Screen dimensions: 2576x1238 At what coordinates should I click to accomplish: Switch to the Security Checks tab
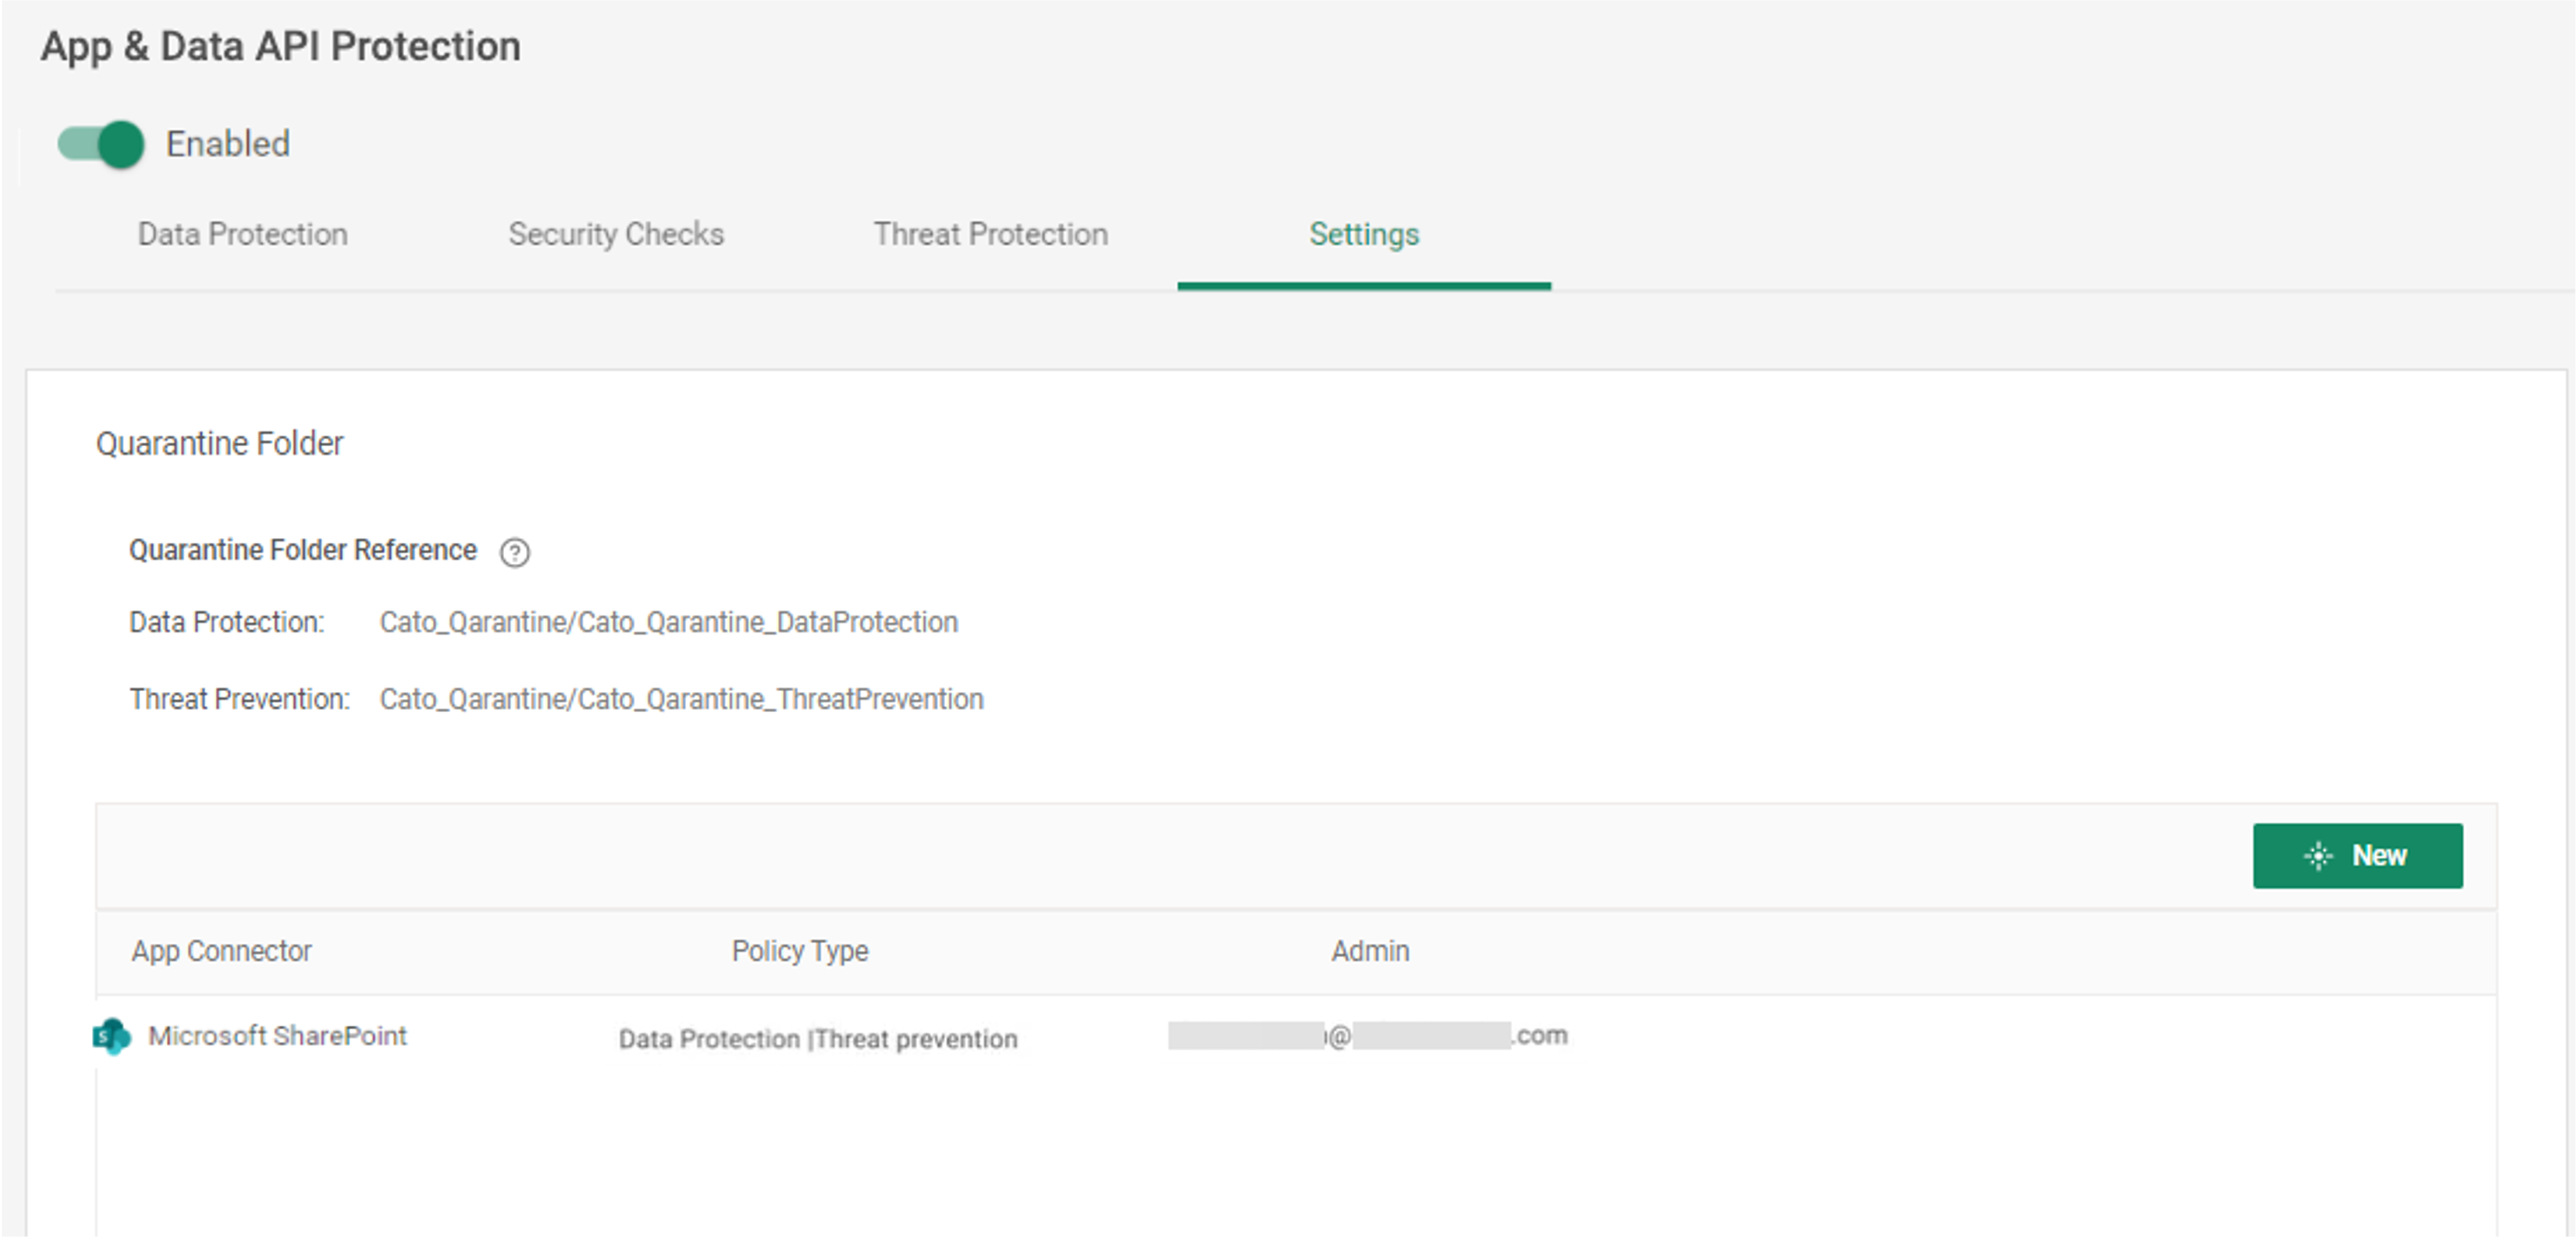tap(616, 234)
